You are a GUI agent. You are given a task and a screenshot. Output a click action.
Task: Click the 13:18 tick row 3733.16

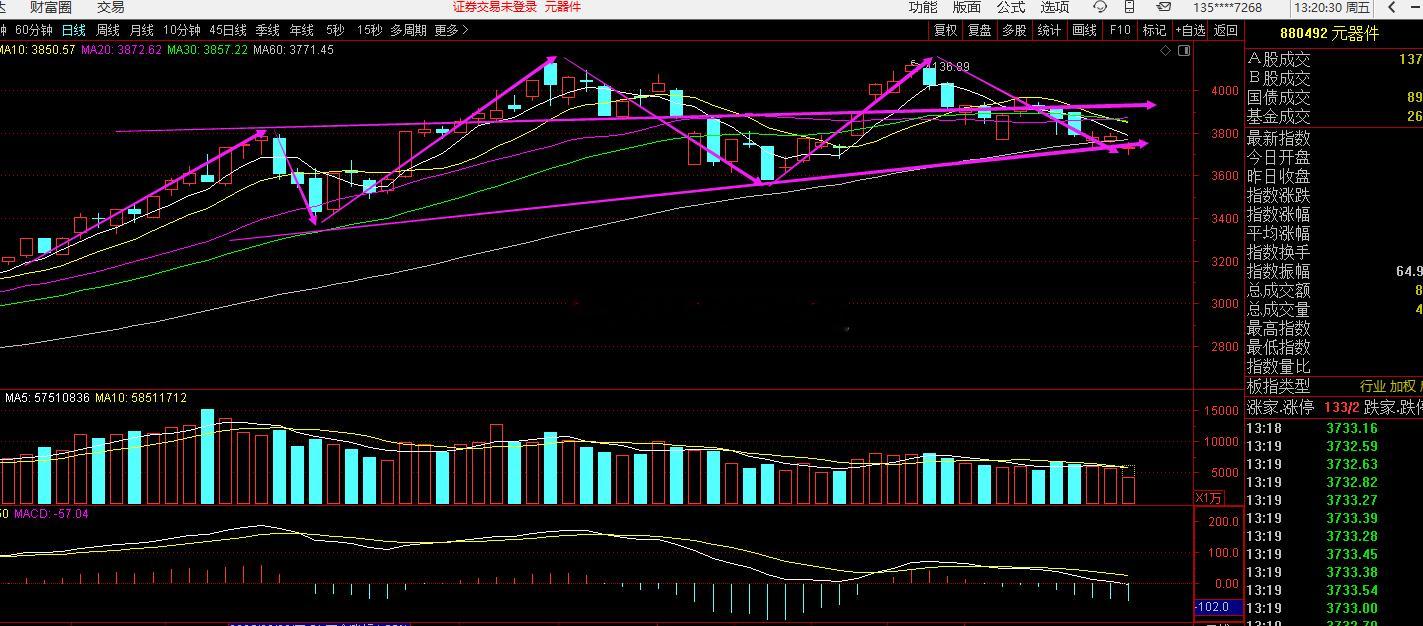tap(1334, 428)
